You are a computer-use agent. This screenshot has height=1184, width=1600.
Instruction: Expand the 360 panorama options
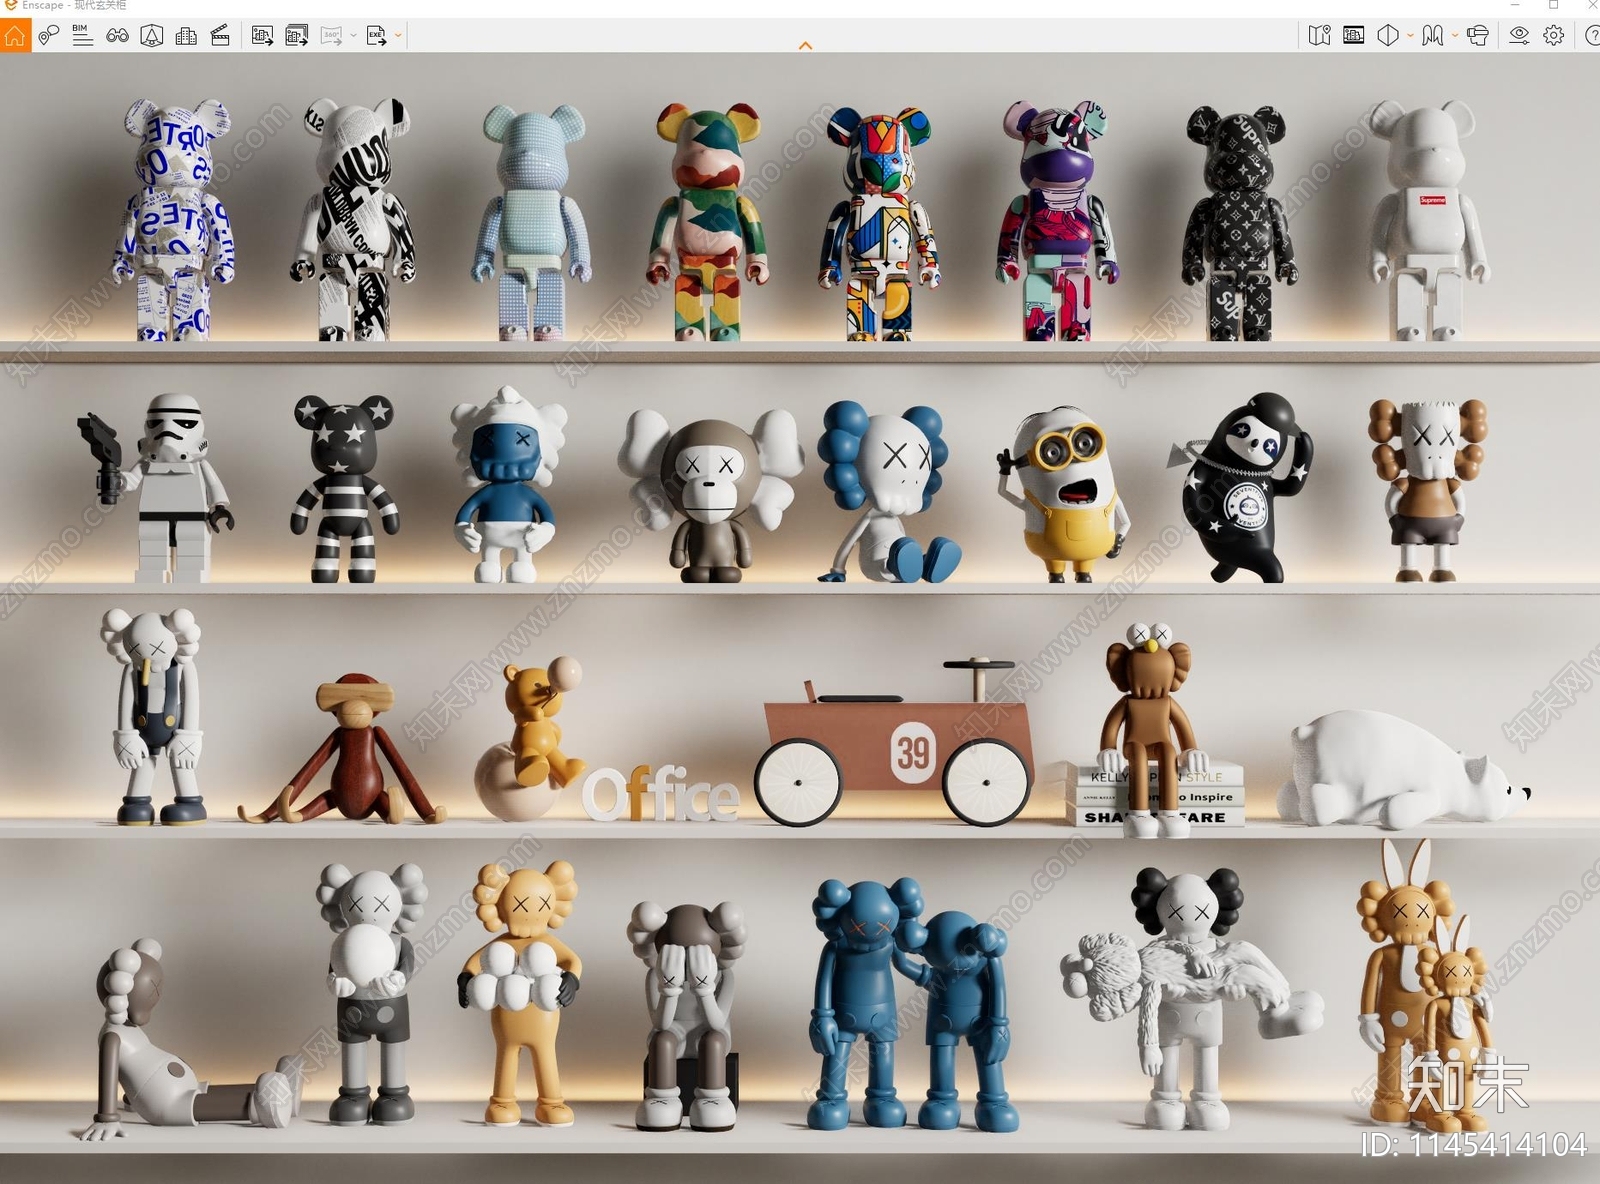pyautogui.click(x=353, y=36)
